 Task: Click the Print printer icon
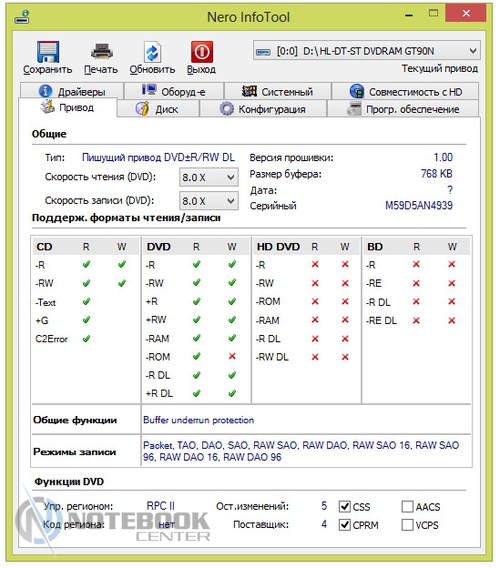[101, 51]
